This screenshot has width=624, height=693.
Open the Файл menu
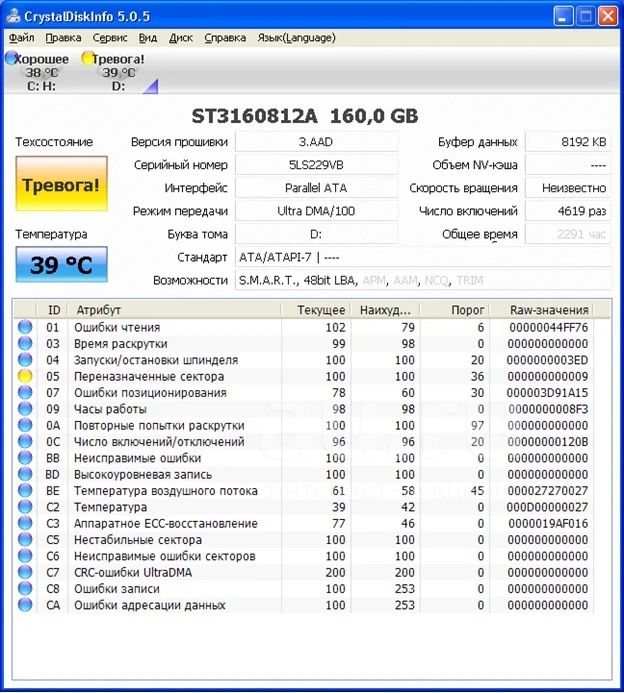tap(21, 38)
